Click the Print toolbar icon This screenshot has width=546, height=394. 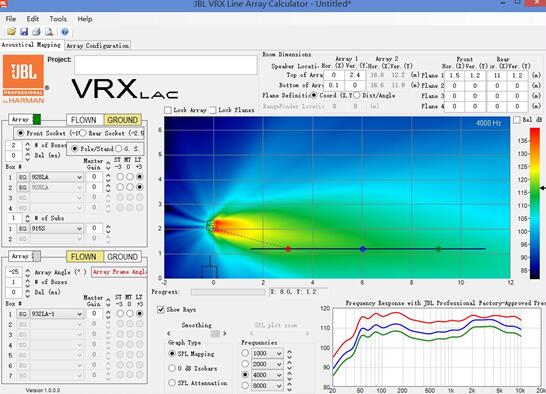36,32
